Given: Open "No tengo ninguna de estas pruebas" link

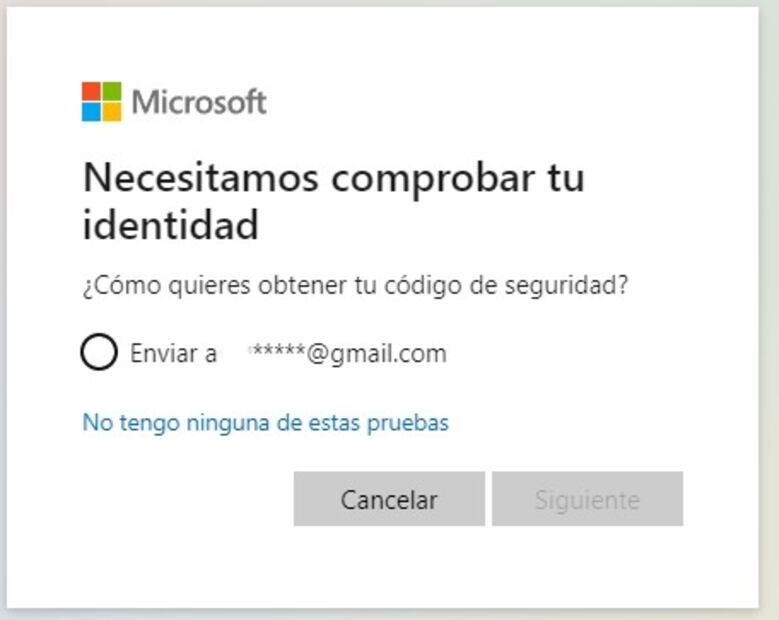Looking at the screenshot, I should (265, 422).
